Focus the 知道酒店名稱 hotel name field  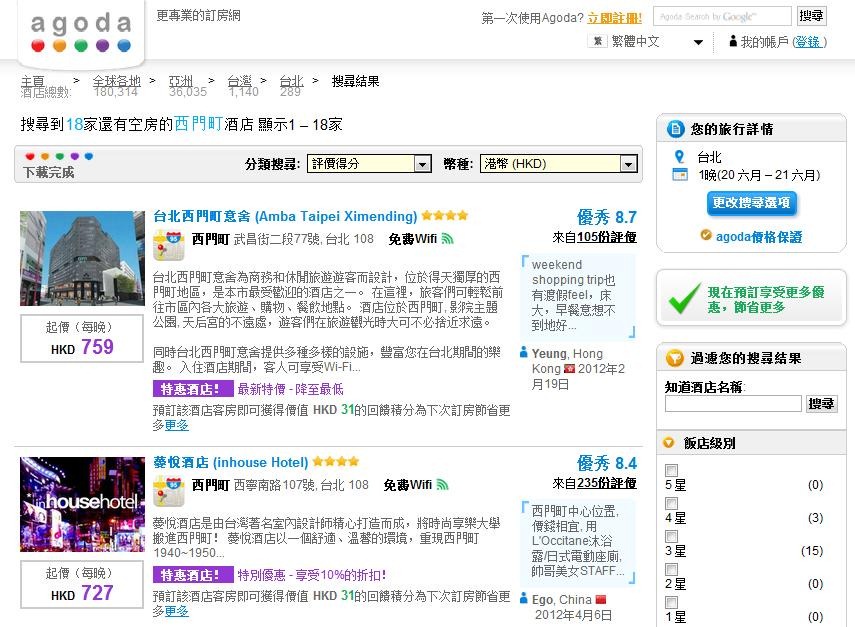733,403
